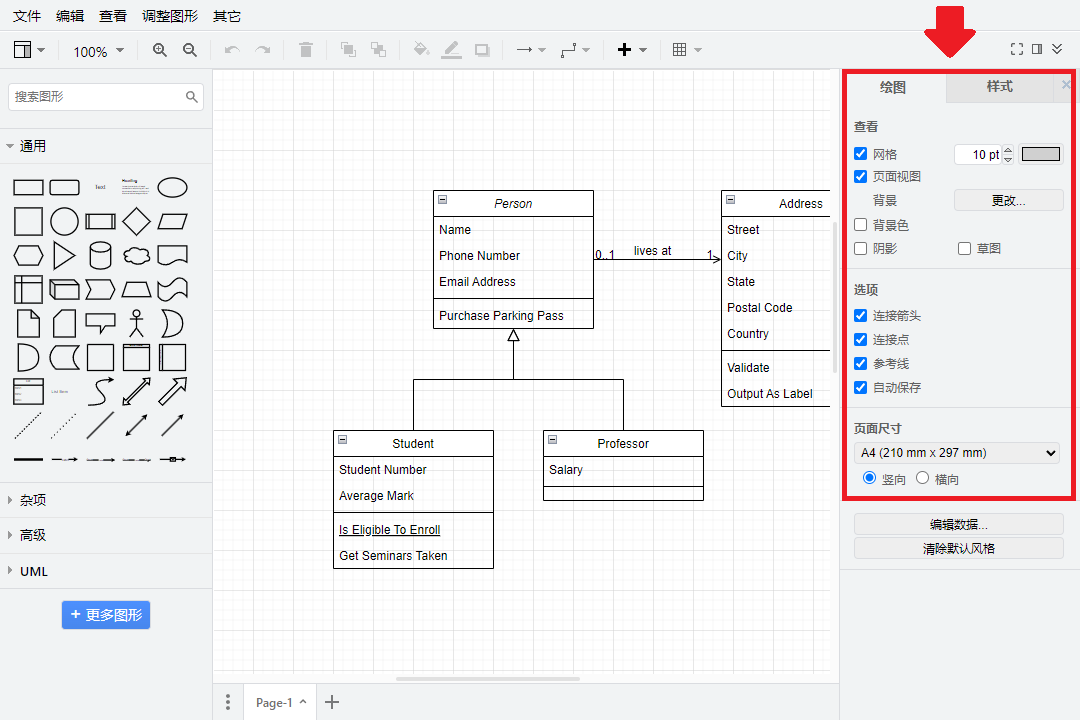Open the A4 page size dropdown
This screenshot has height=720, width=1080.
[956, 453]
